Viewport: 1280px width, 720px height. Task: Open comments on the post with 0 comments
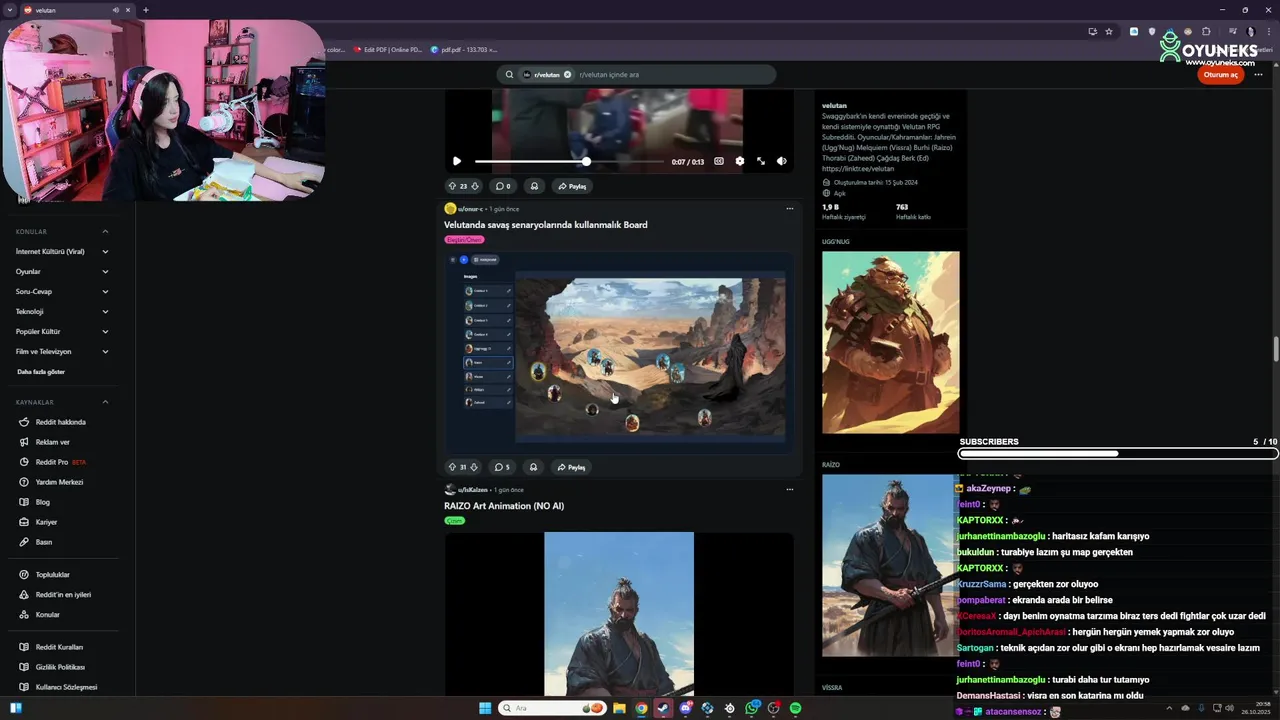[x=503, y=186]
